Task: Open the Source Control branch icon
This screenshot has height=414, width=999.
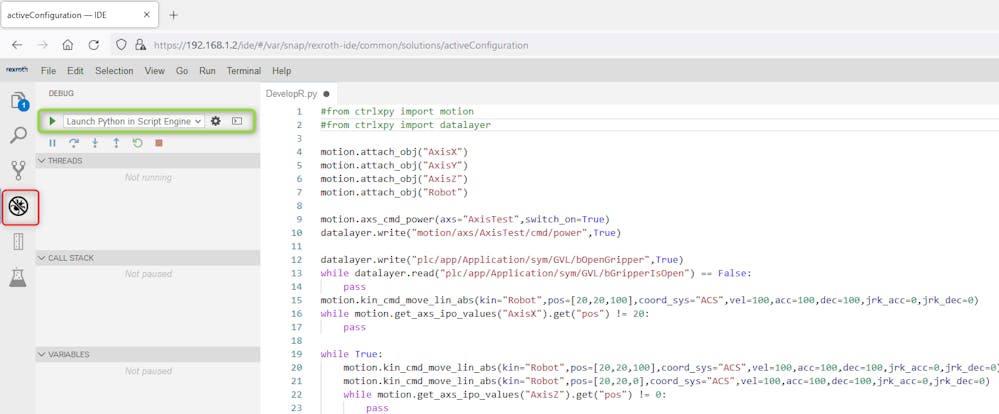Action: click(19, 170)
